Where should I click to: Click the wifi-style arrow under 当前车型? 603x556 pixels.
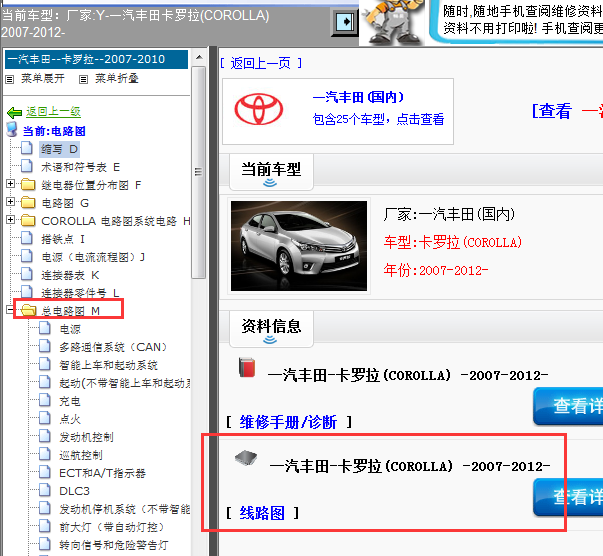coord(270,183)
